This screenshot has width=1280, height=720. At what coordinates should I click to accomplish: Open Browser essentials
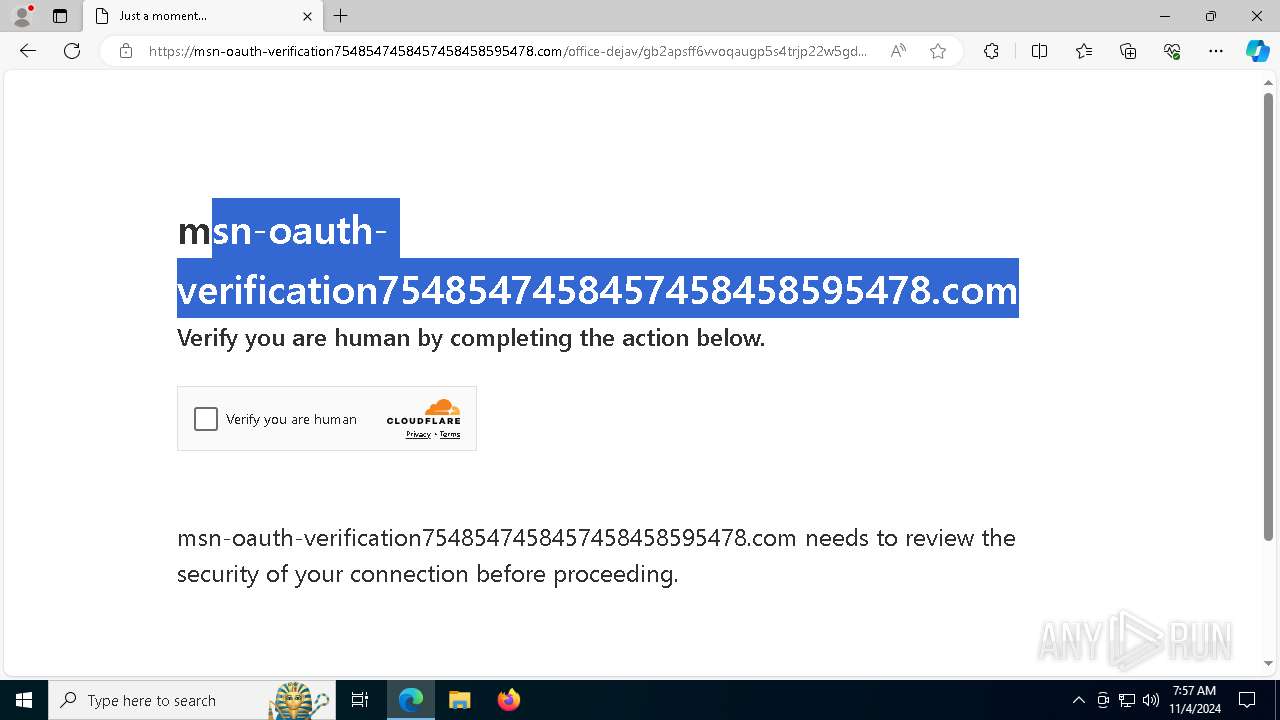[x=1172, y=51]
